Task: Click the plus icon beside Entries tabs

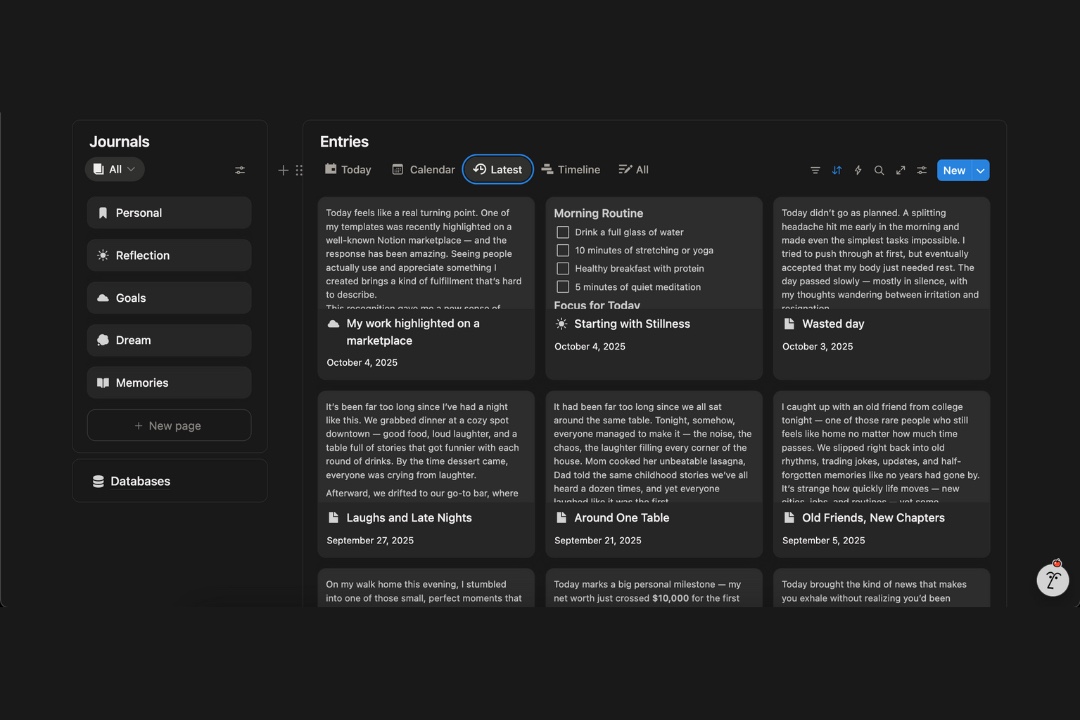Action: coord(283,170)
